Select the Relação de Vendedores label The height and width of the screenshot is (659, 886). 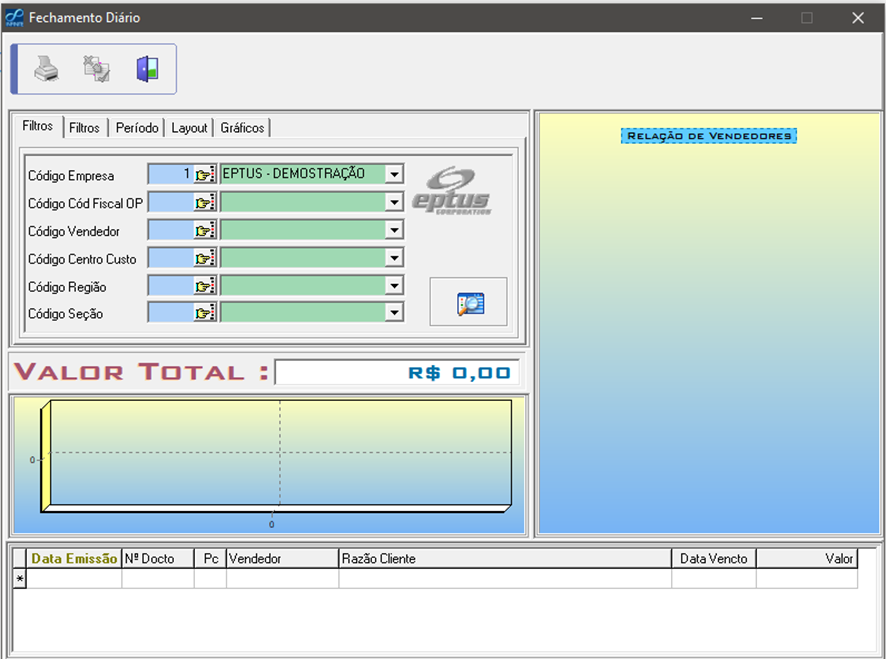(709, 136)
